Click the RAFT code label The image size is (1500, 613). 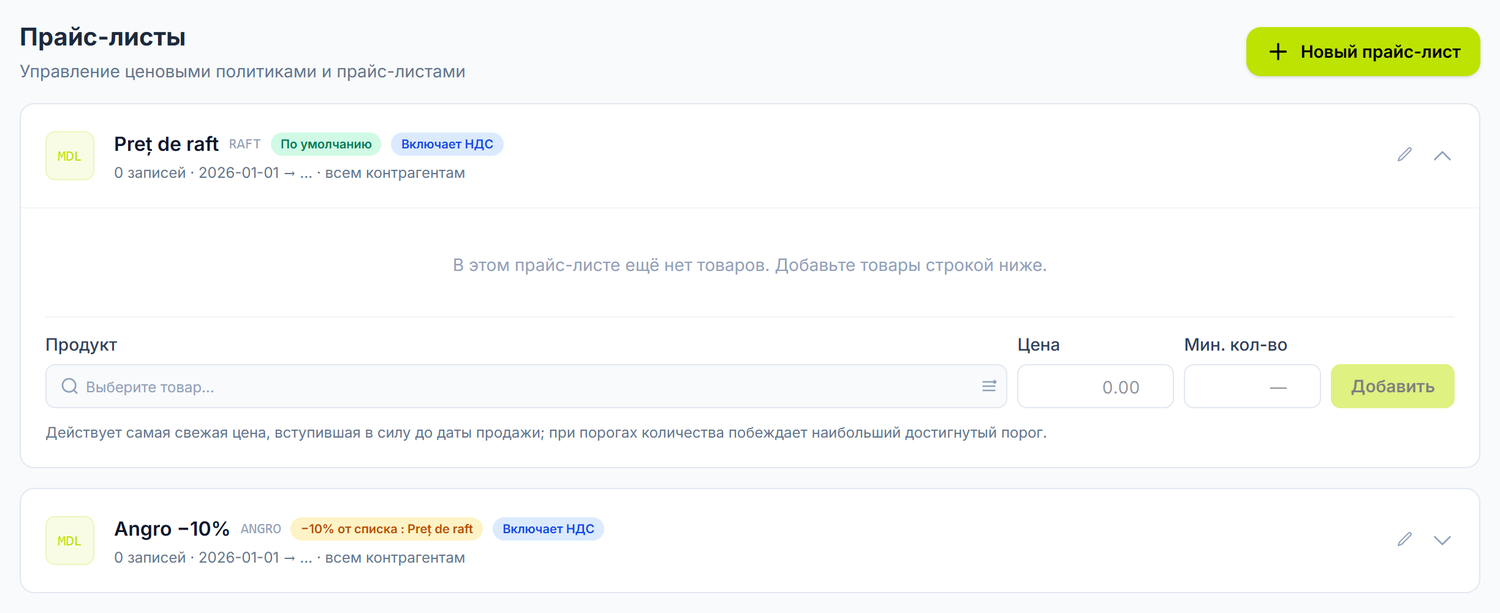click(245, 144)
